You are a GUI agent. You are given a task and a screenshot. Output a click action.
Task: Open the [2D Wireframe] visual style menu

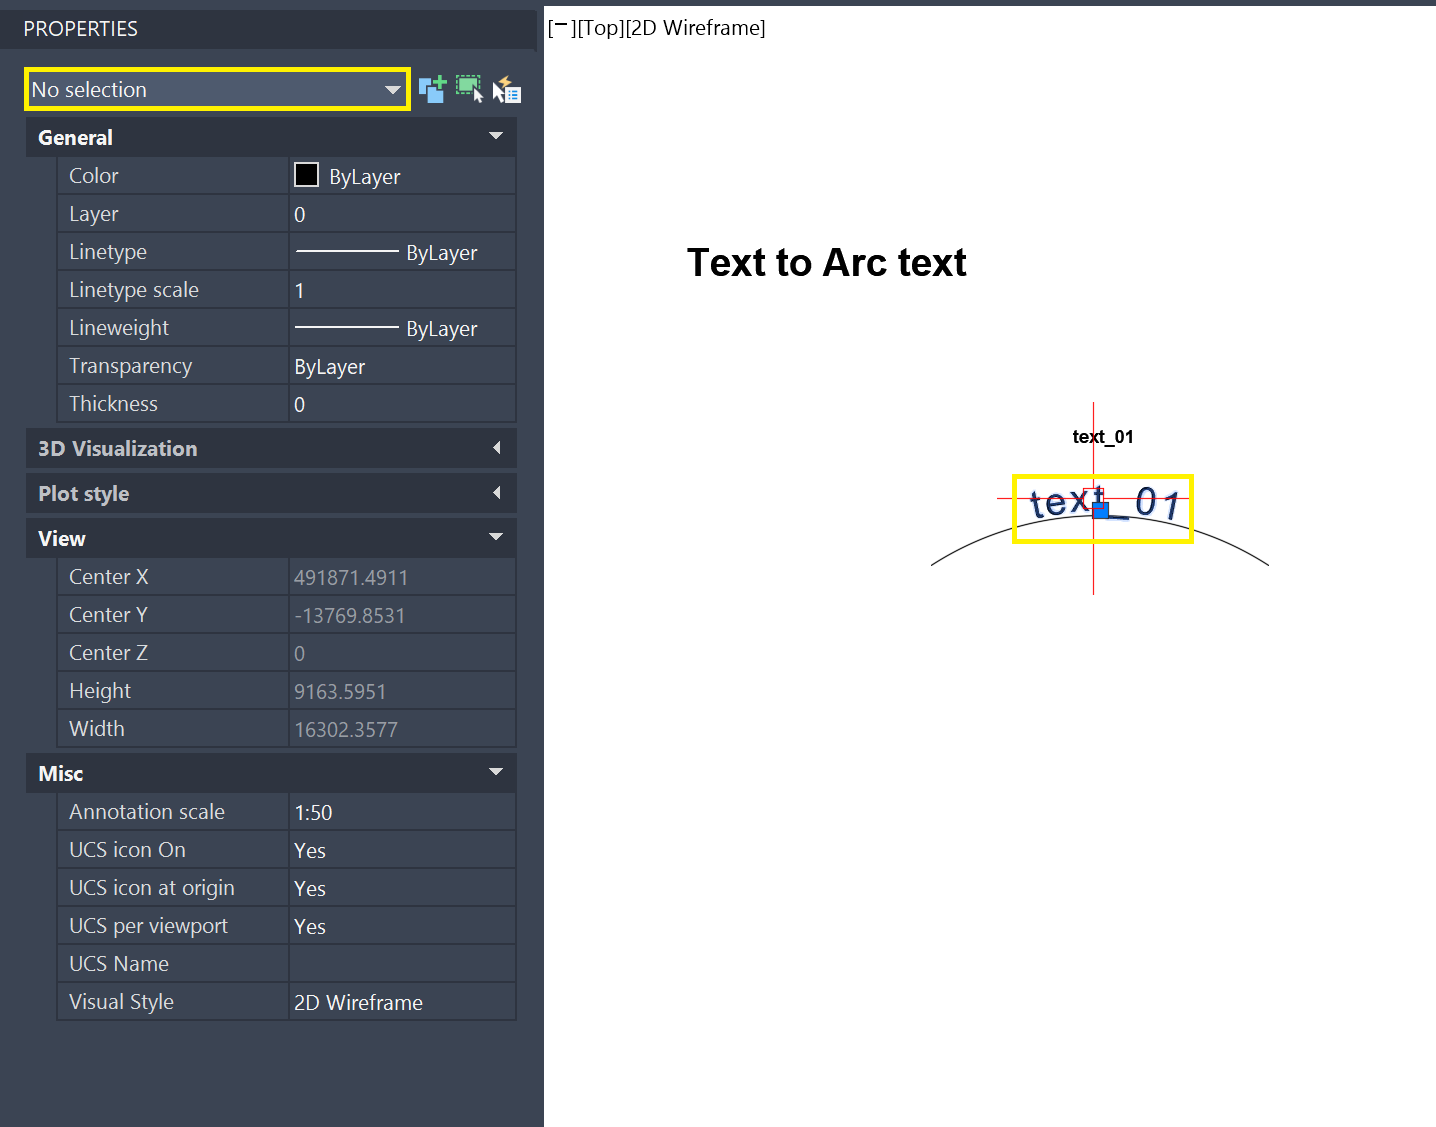(695, 28)
